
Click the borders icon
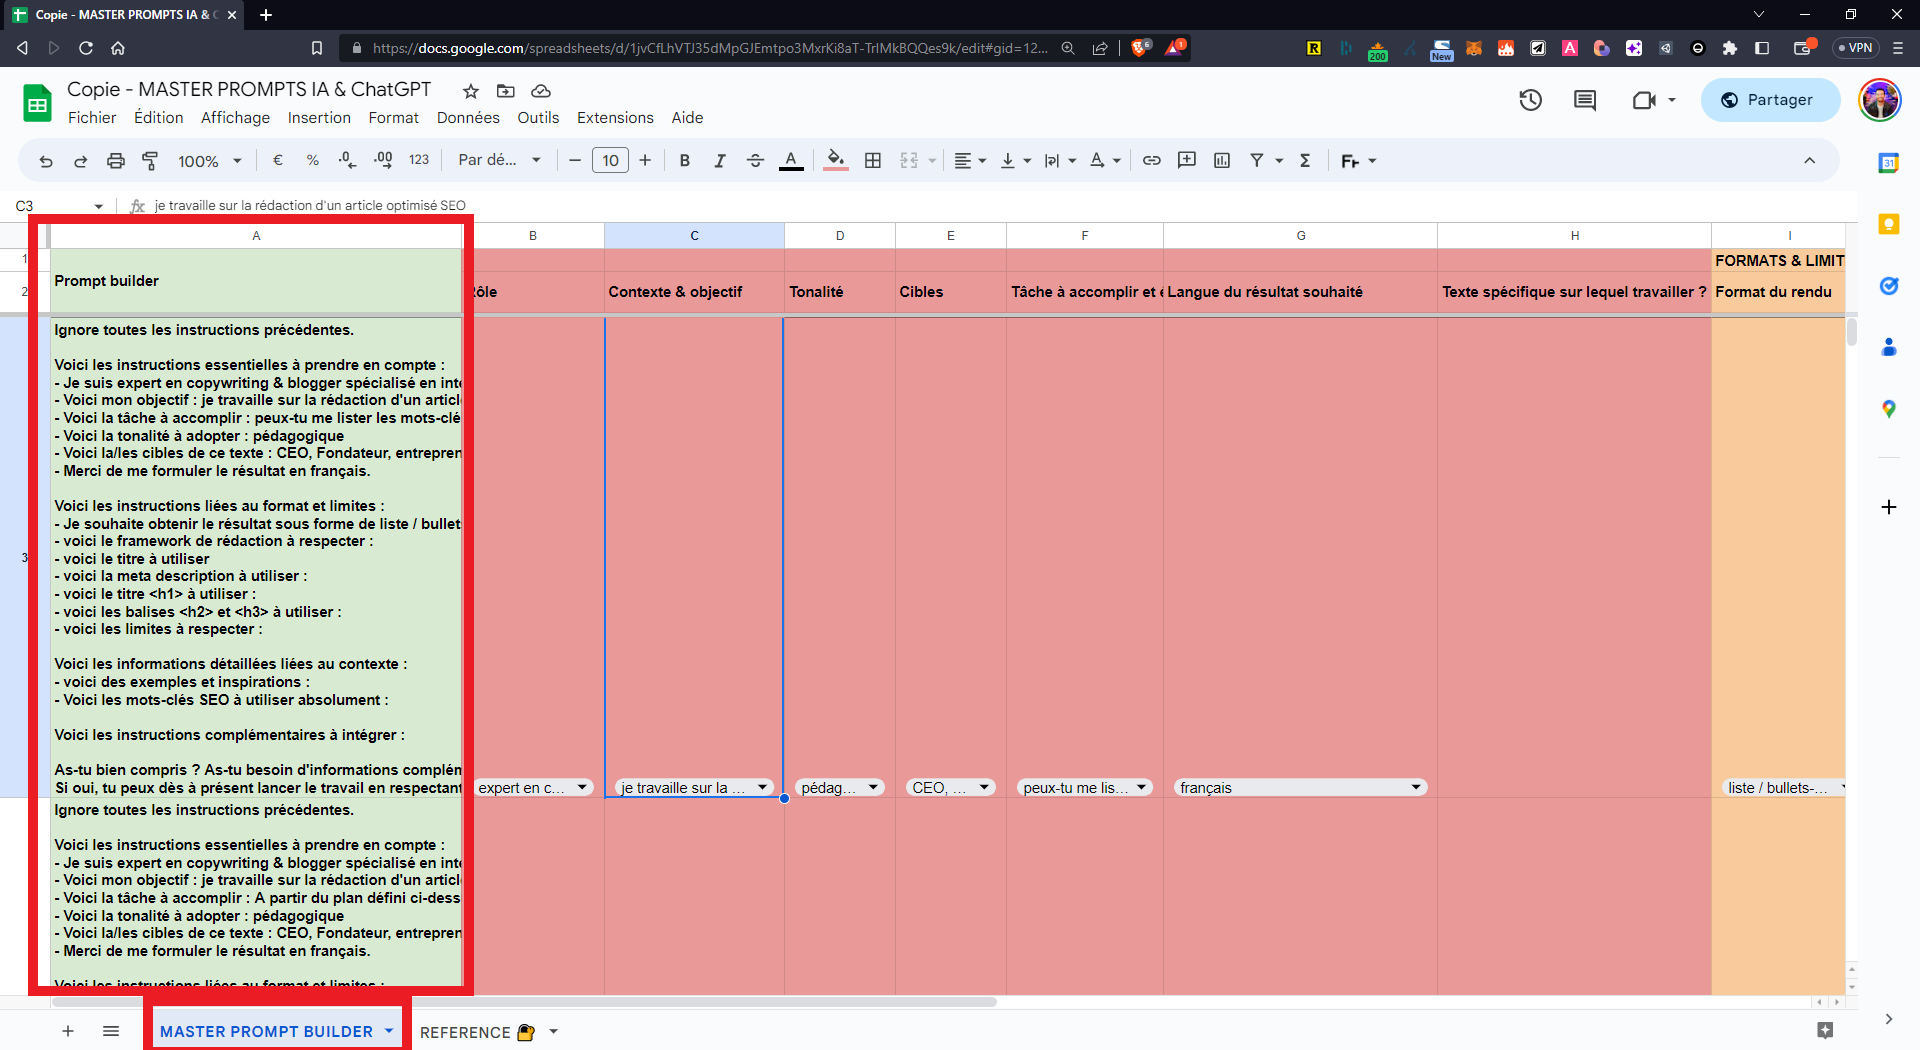click(873, 160)
